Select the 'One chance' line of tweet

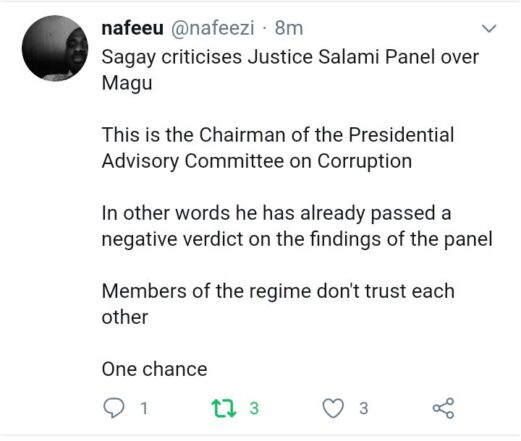154,369
